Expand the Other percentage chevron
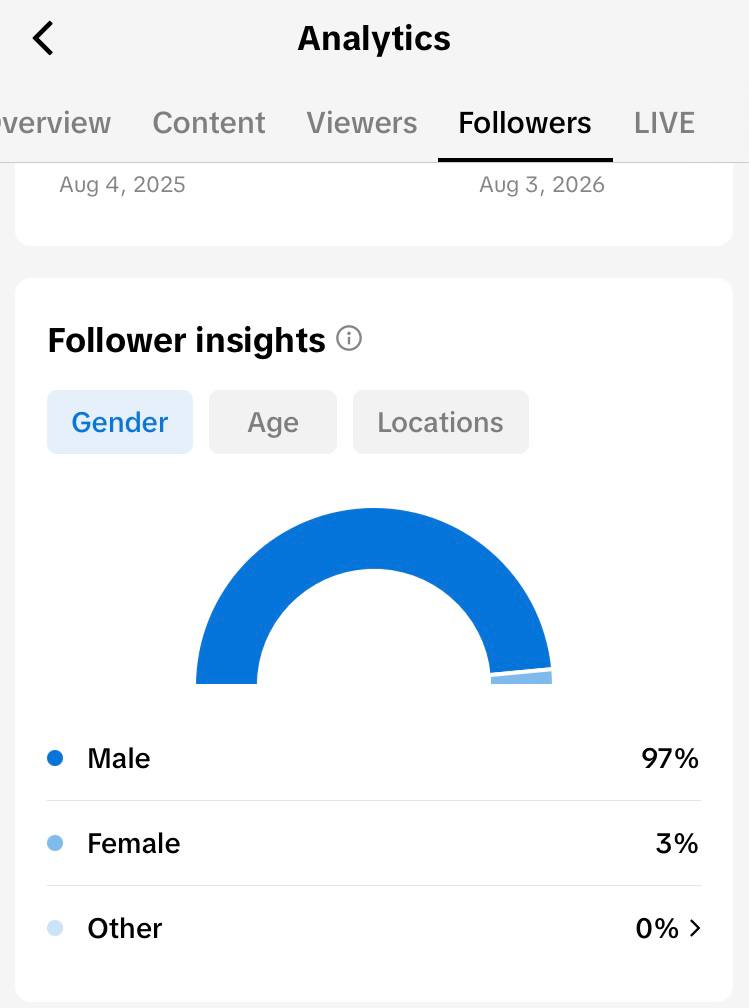This screenshot has height=1008, width=749. click(x=694, y=928)
